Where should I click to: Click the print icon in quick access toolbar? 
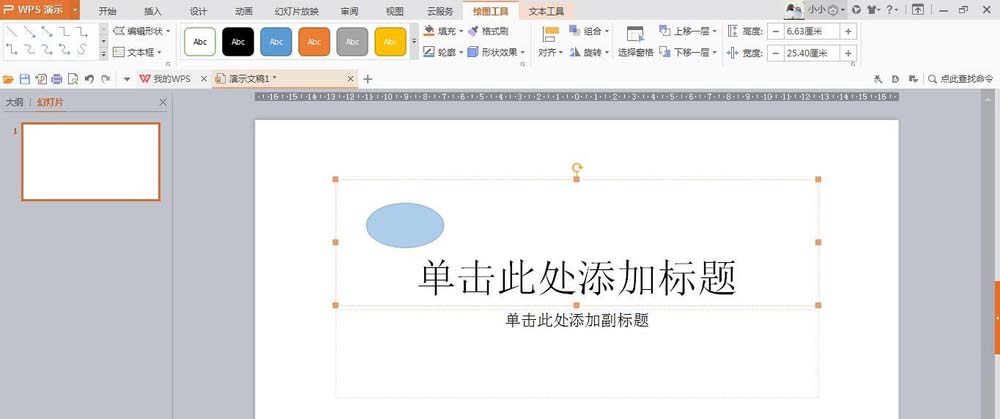57,78
